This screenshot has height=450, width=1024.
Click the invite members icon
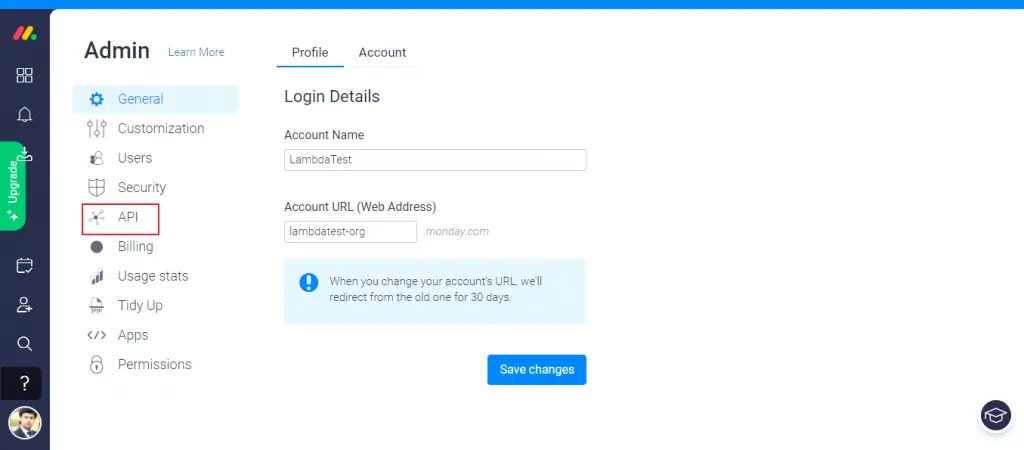point(25,305)
